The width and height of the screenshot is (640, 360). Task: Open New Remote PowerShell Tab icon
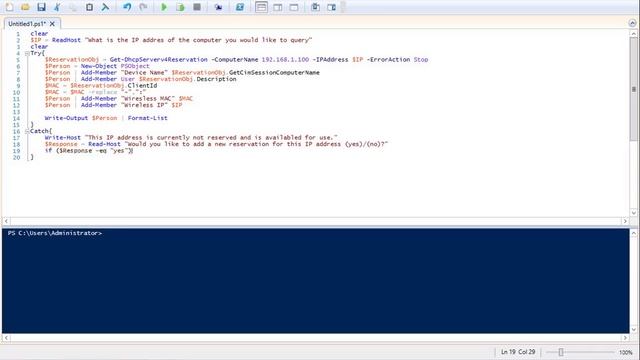pos(218,7)
